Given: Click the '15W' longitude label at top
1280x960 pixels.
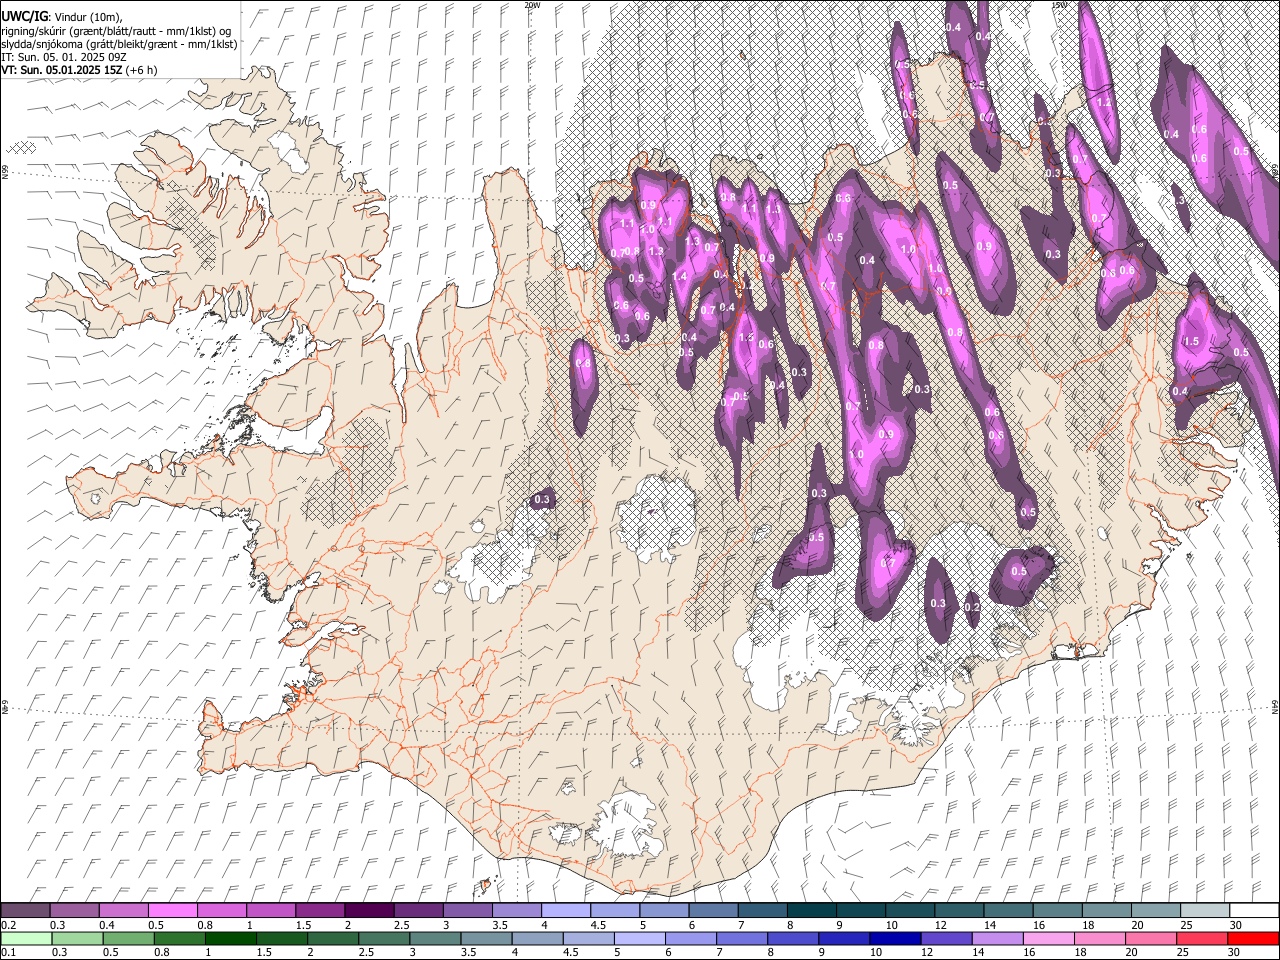Looking at the screenshot, I should (1059, 5).
